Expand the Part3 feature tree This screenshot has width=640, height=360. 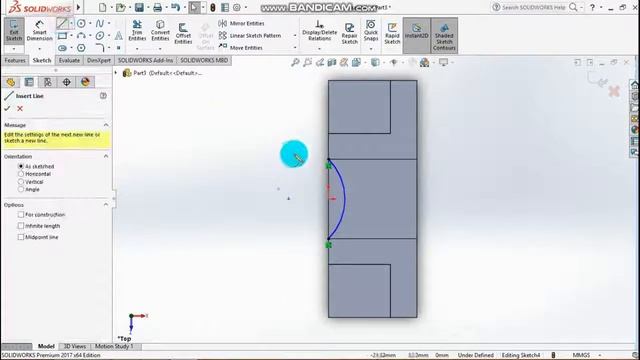click(116, 73)
